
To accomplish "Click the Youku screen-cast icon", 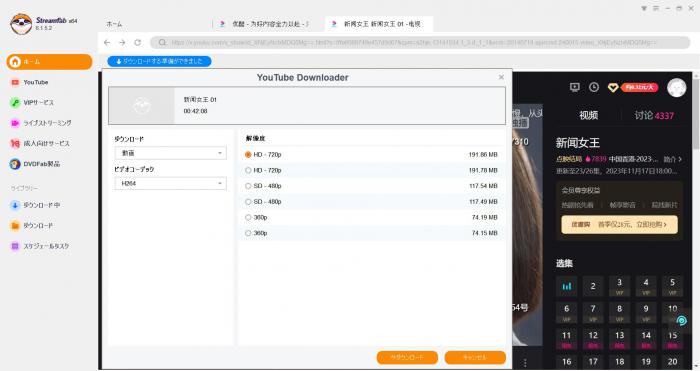I will click(x=575, y=88).
